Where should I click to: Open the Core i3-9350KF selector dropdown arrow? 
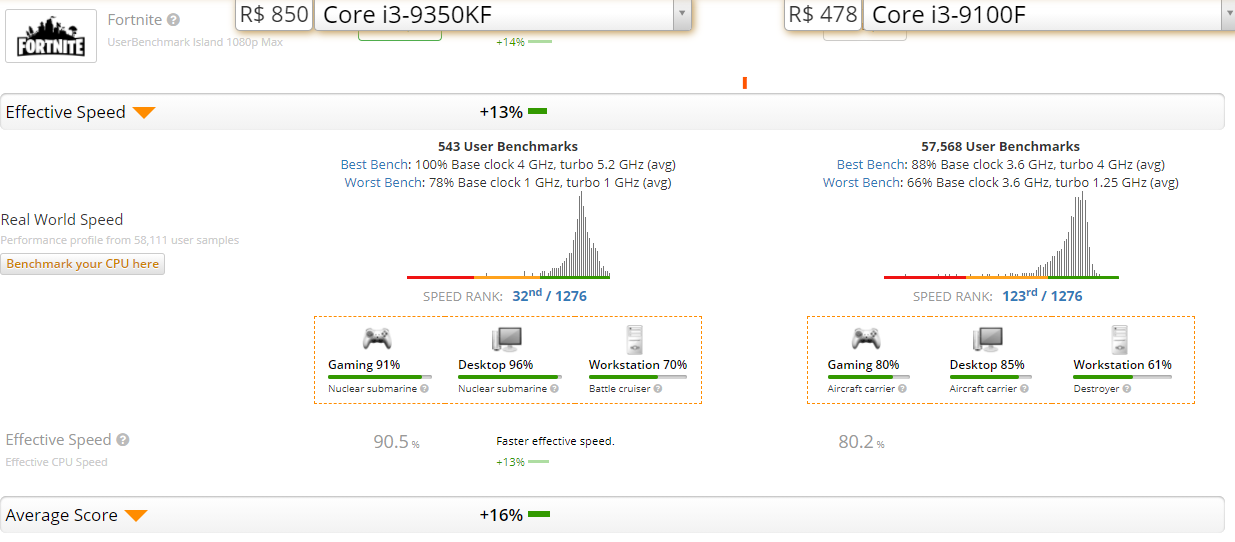681,14
